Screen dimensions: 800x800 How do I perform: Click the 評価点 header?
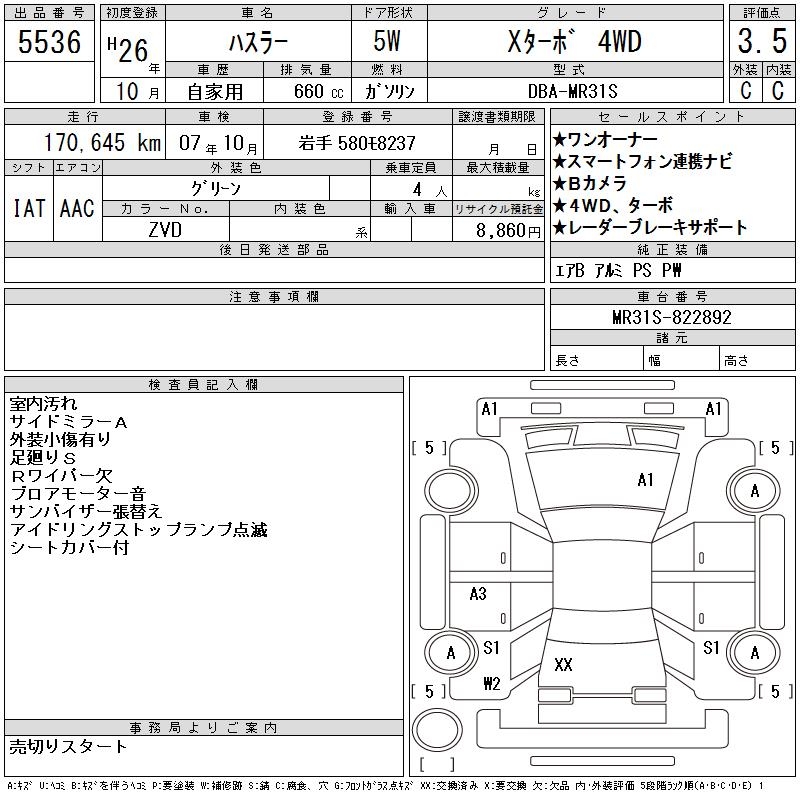[x=762, y=13]
